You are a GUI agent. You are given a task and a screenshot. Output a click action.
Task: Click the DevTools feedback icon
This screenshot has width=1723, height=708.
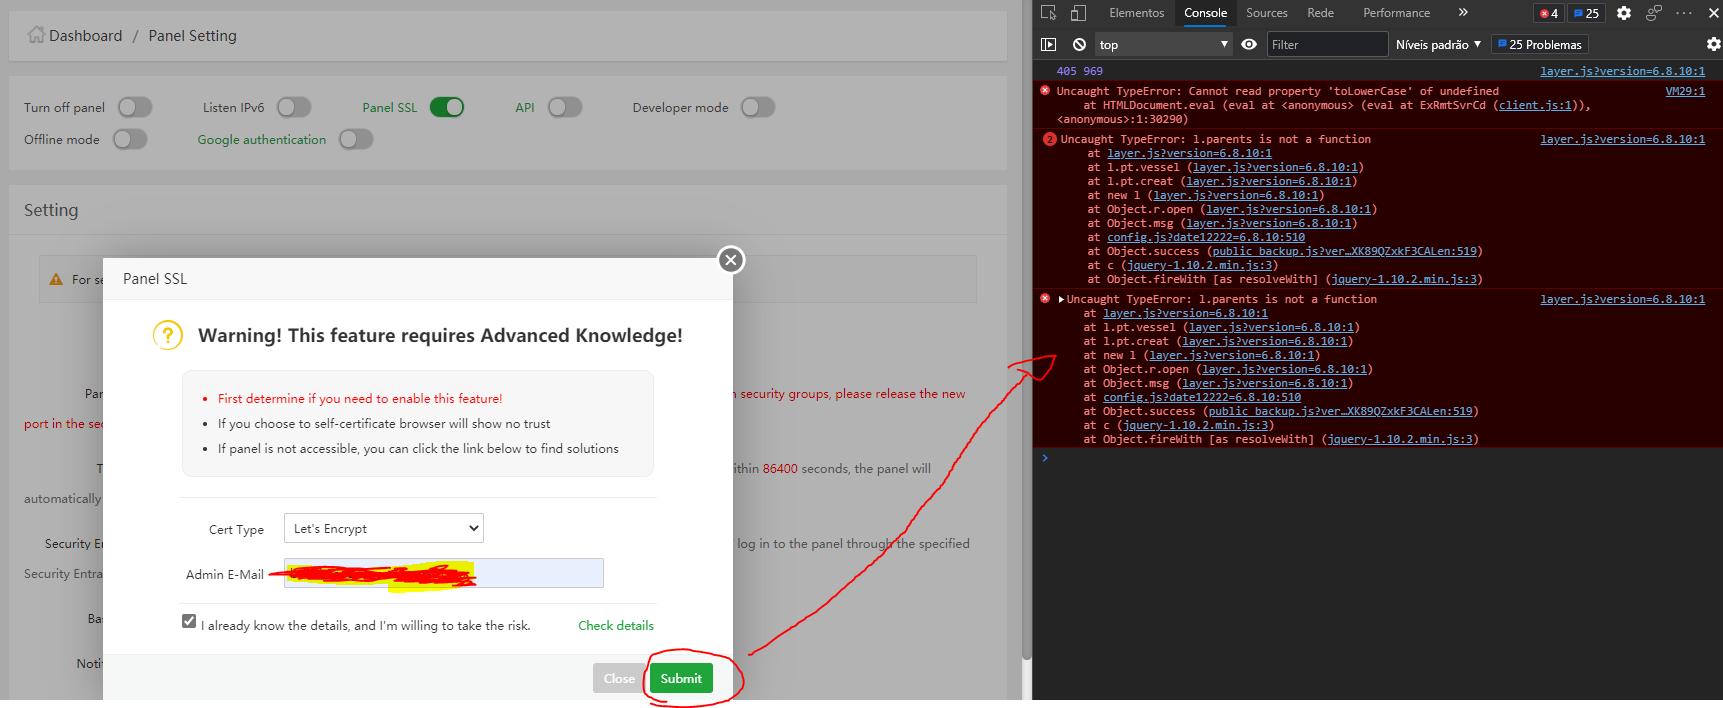[x=1654, y=13]
